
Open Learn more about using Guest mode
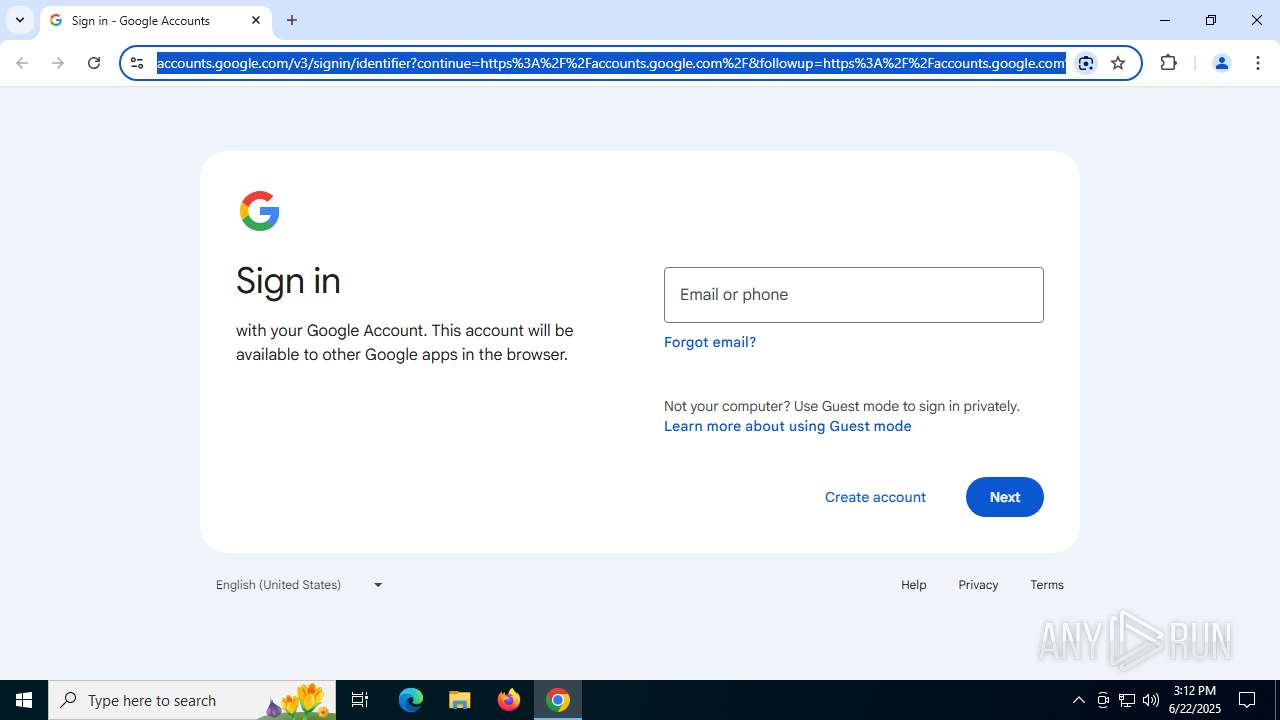click(x=788, y=426)
